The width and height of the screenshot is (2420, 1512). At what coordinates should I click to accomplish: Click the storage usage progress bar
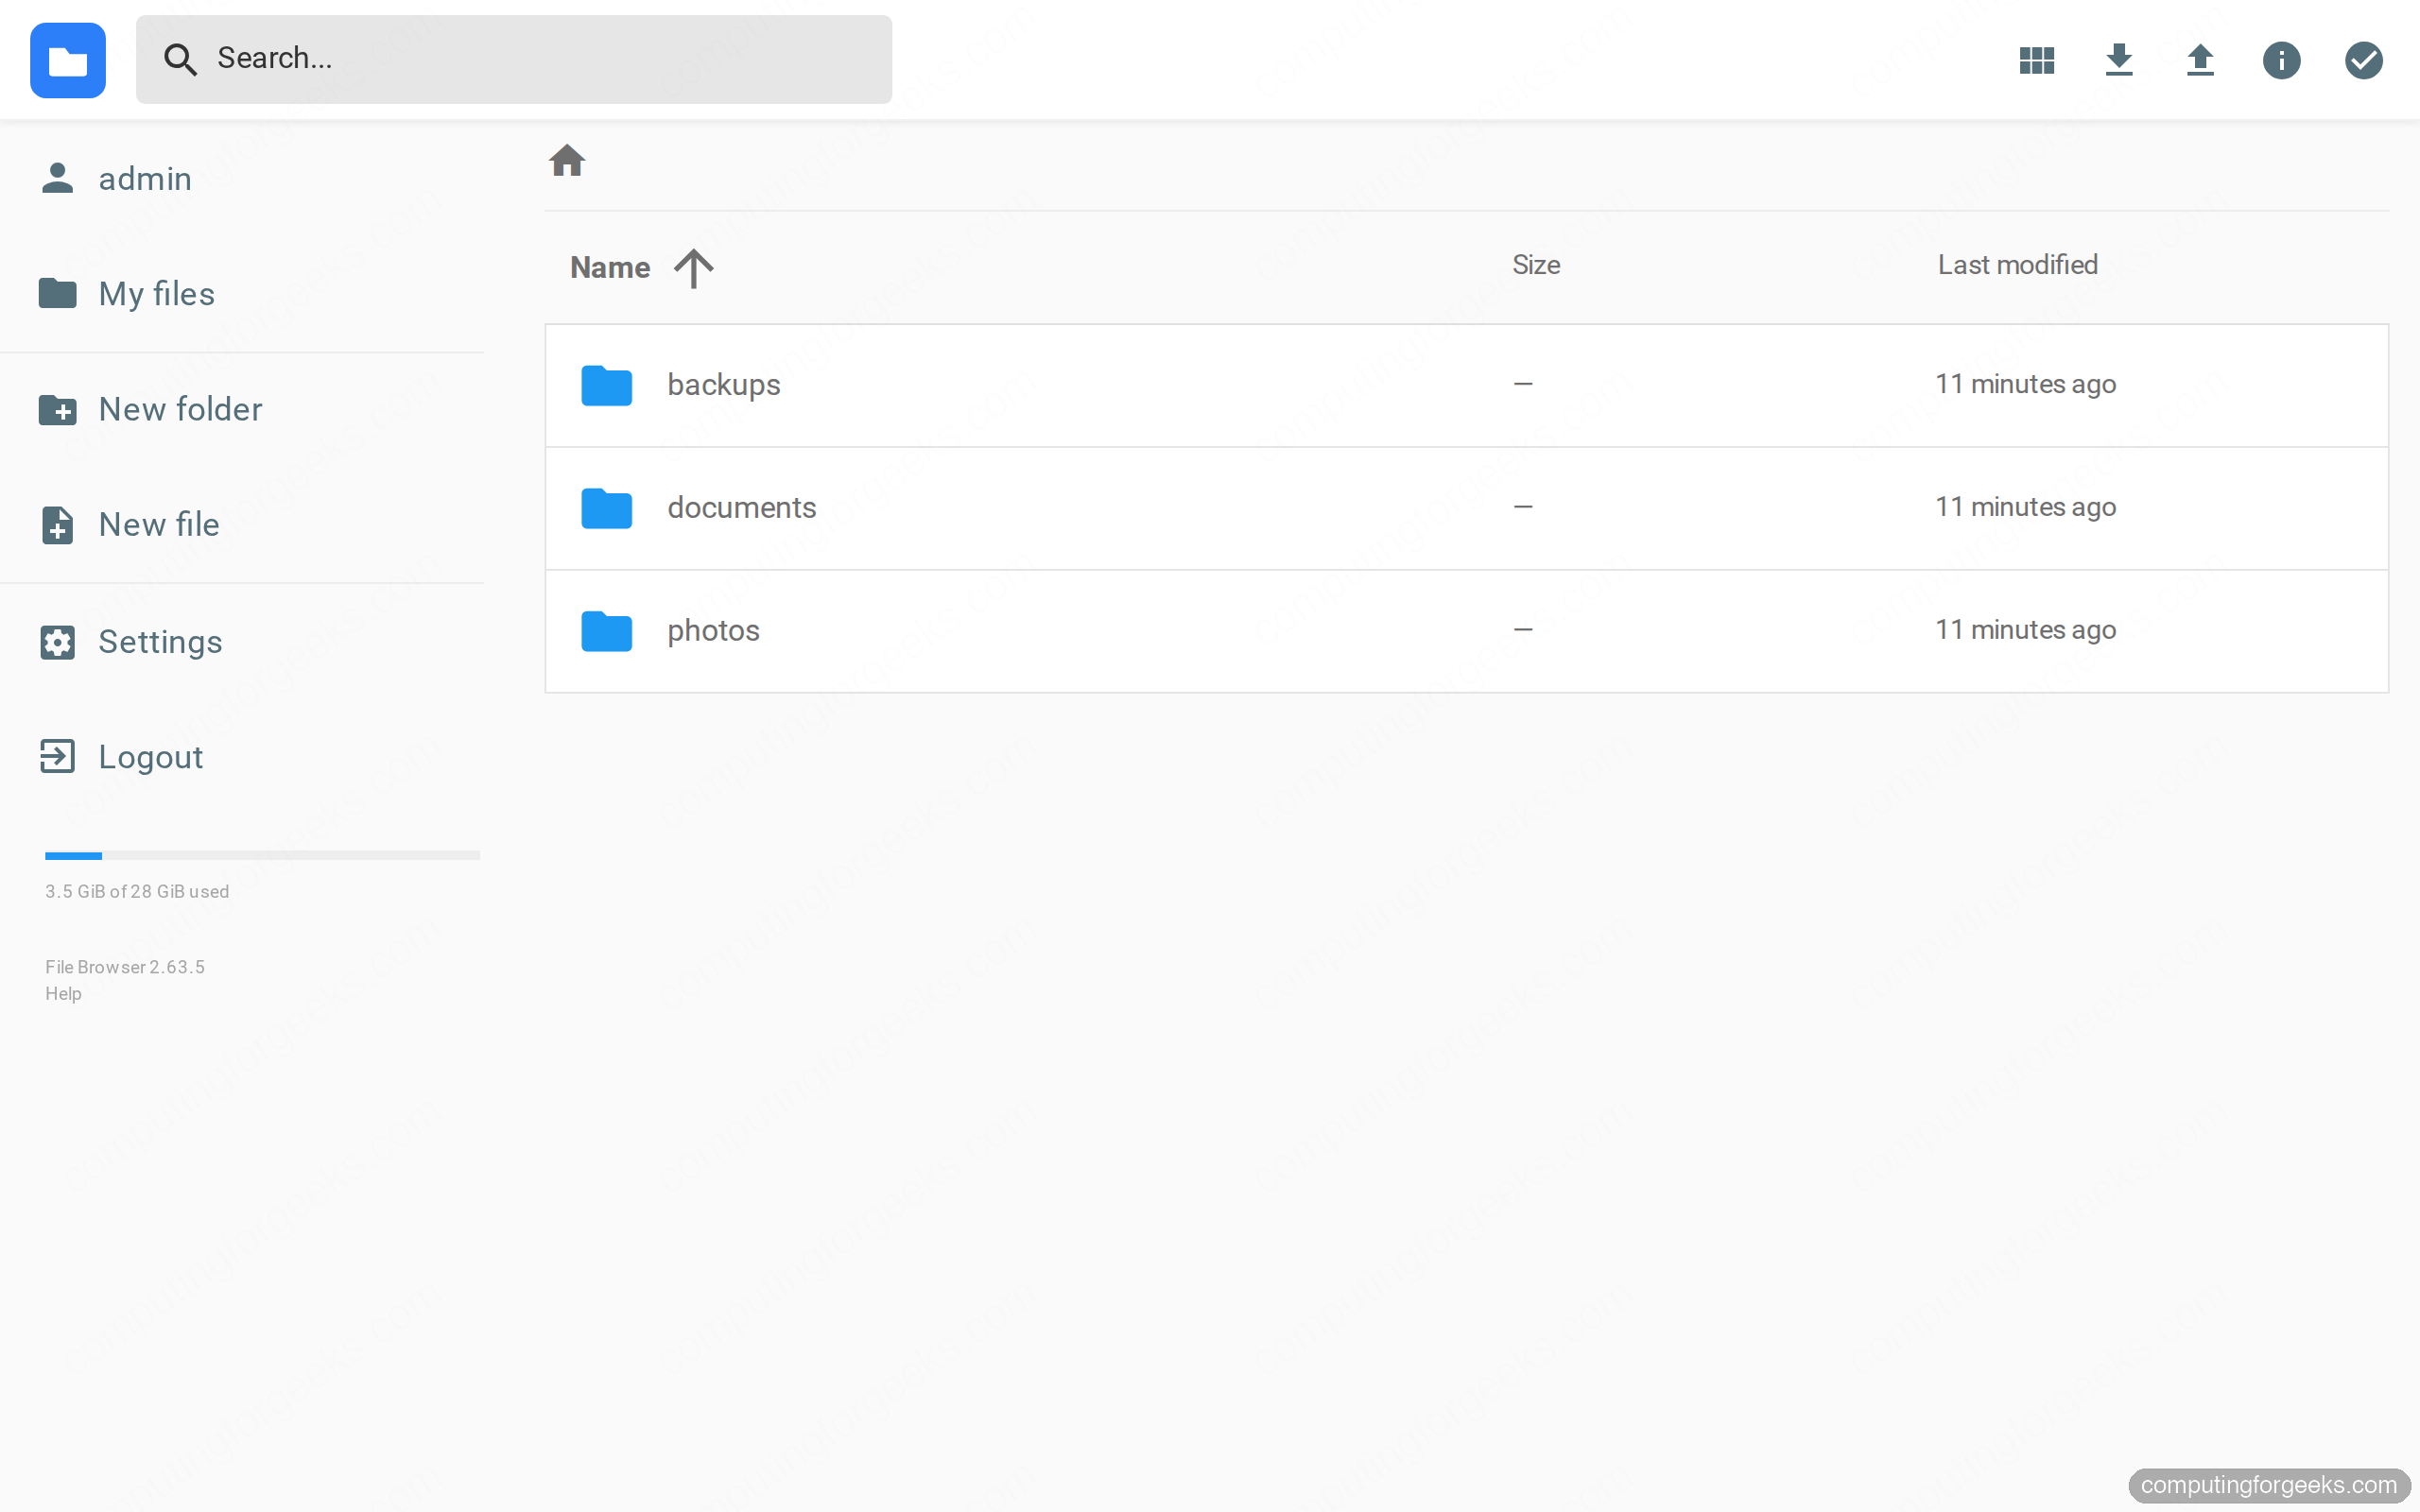point(262,855)
